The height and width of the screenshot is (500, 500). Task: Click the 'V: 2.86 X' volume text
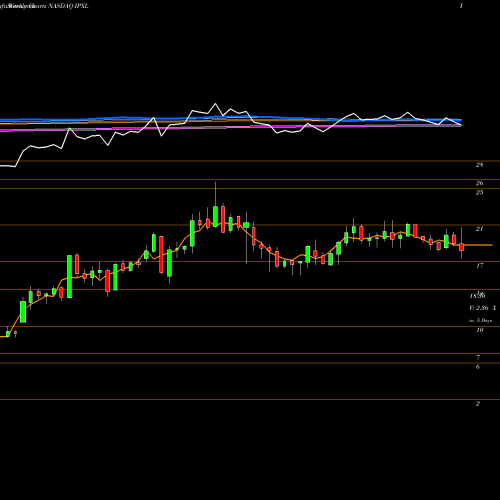tap(483, 308)
